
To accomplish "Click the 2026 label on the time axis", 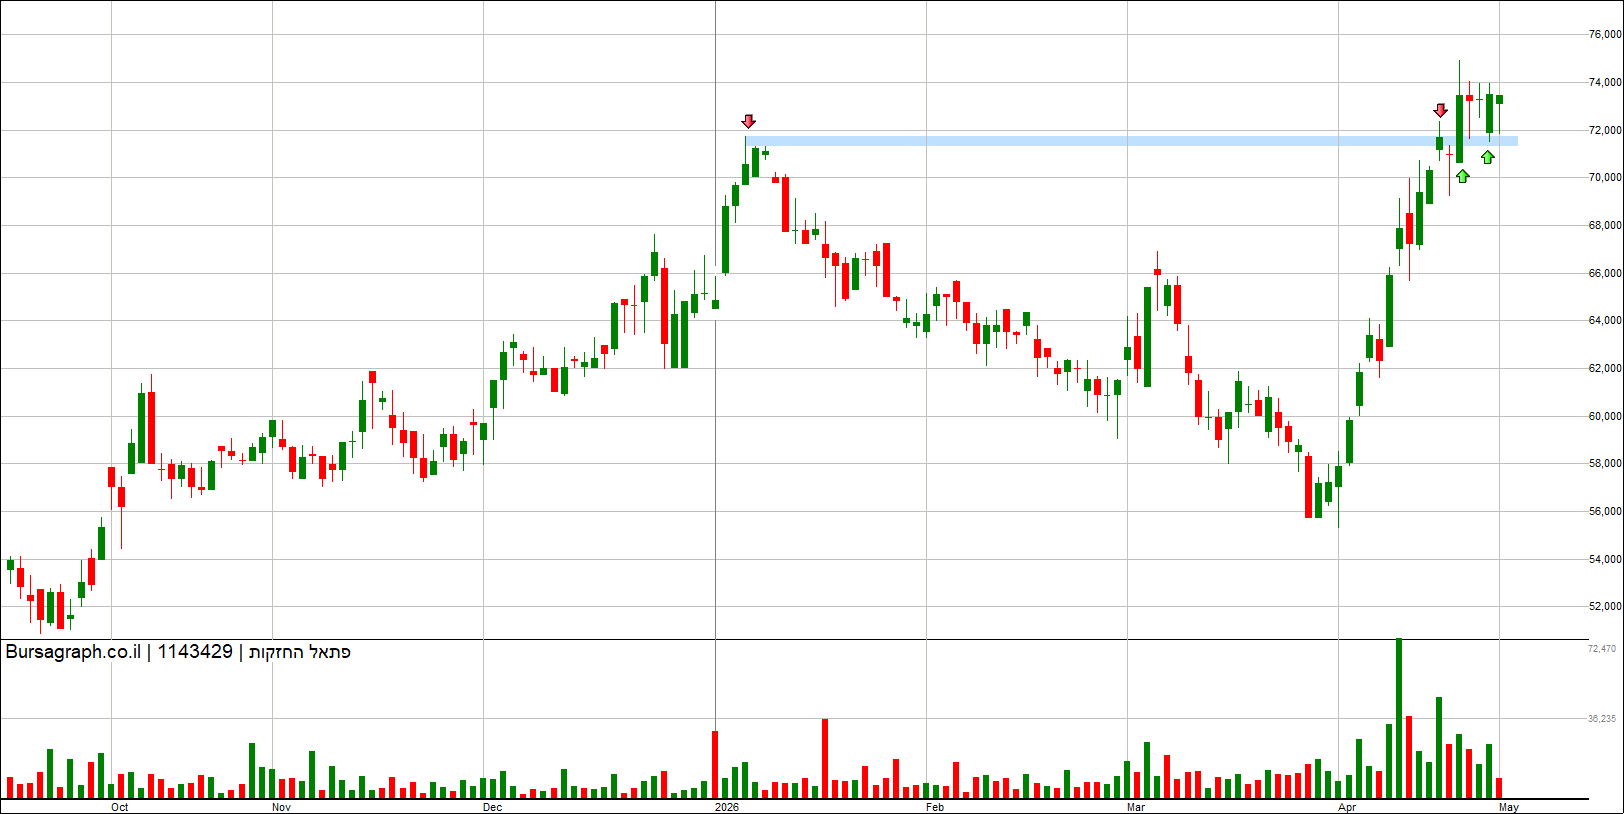I will tap(727, 807).
